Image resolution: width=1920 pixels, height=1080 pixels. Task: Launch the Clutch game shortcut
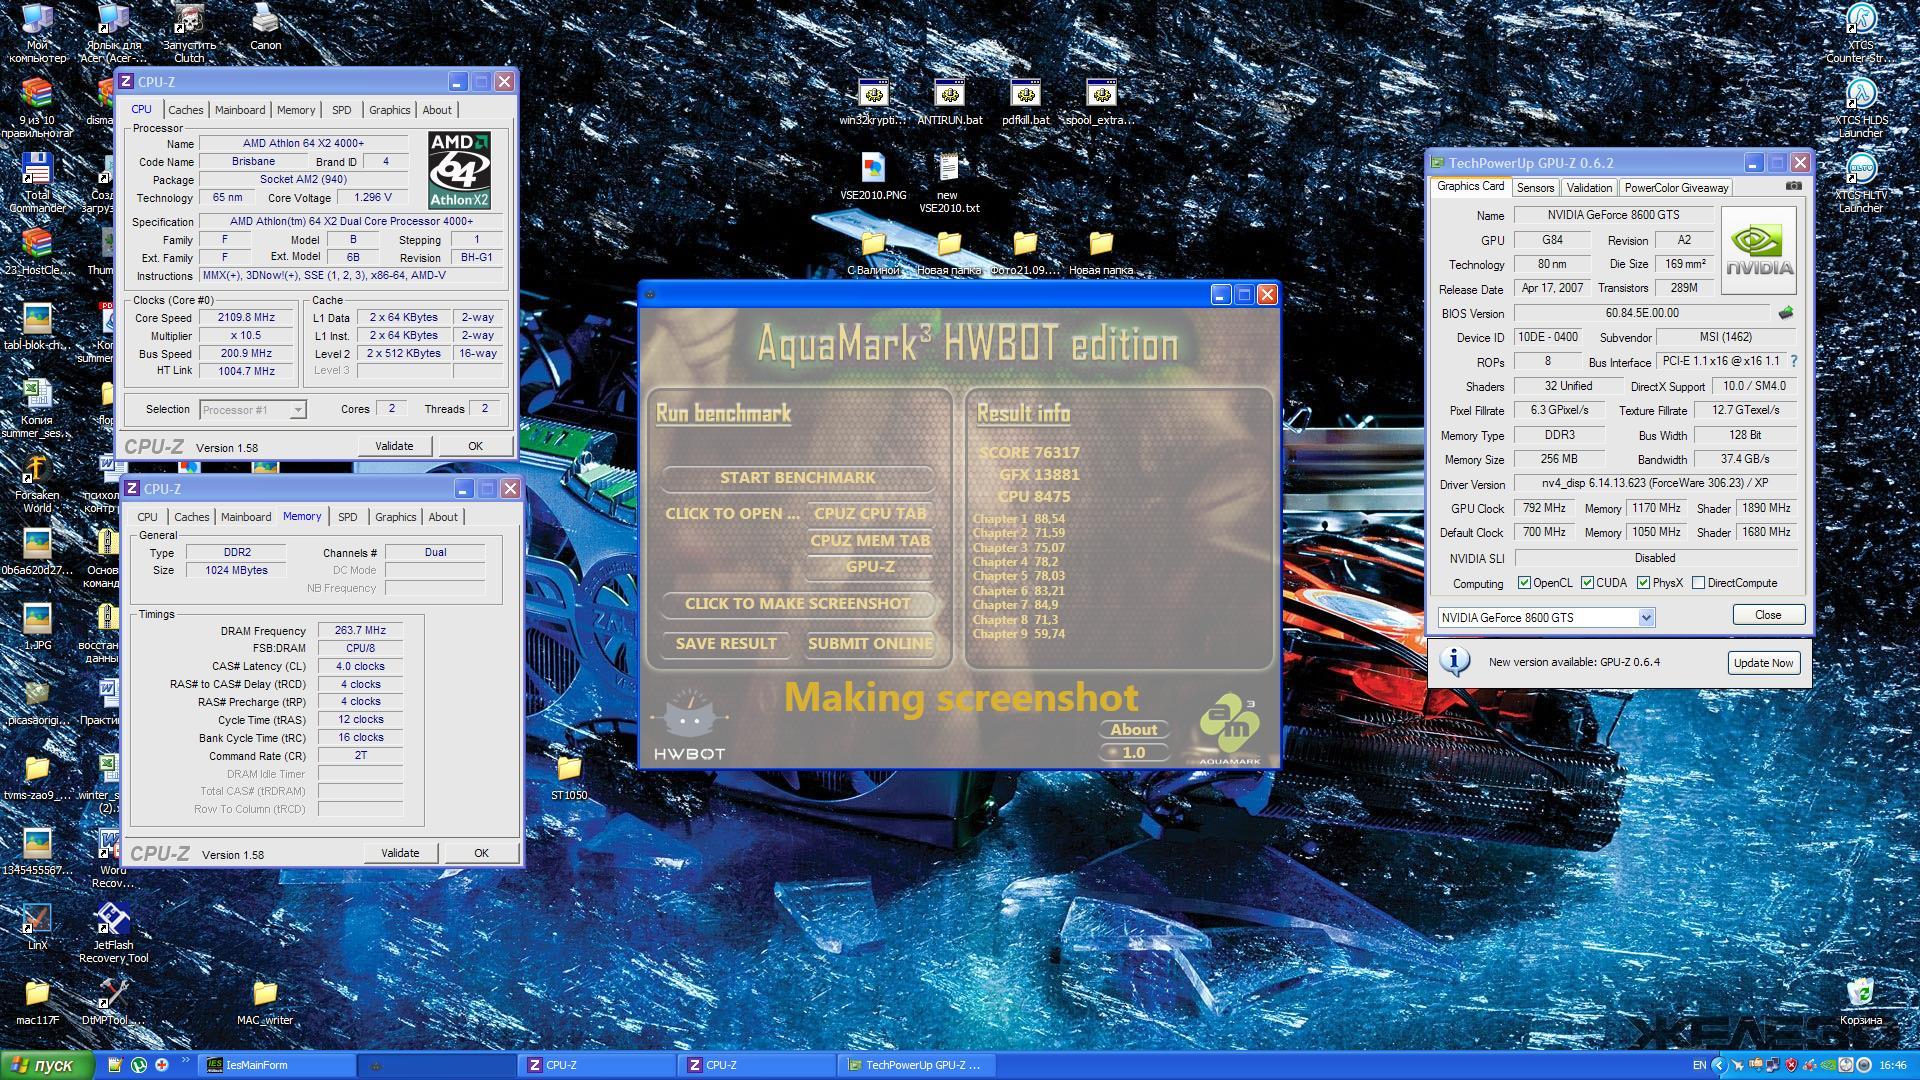click(189, 20)
